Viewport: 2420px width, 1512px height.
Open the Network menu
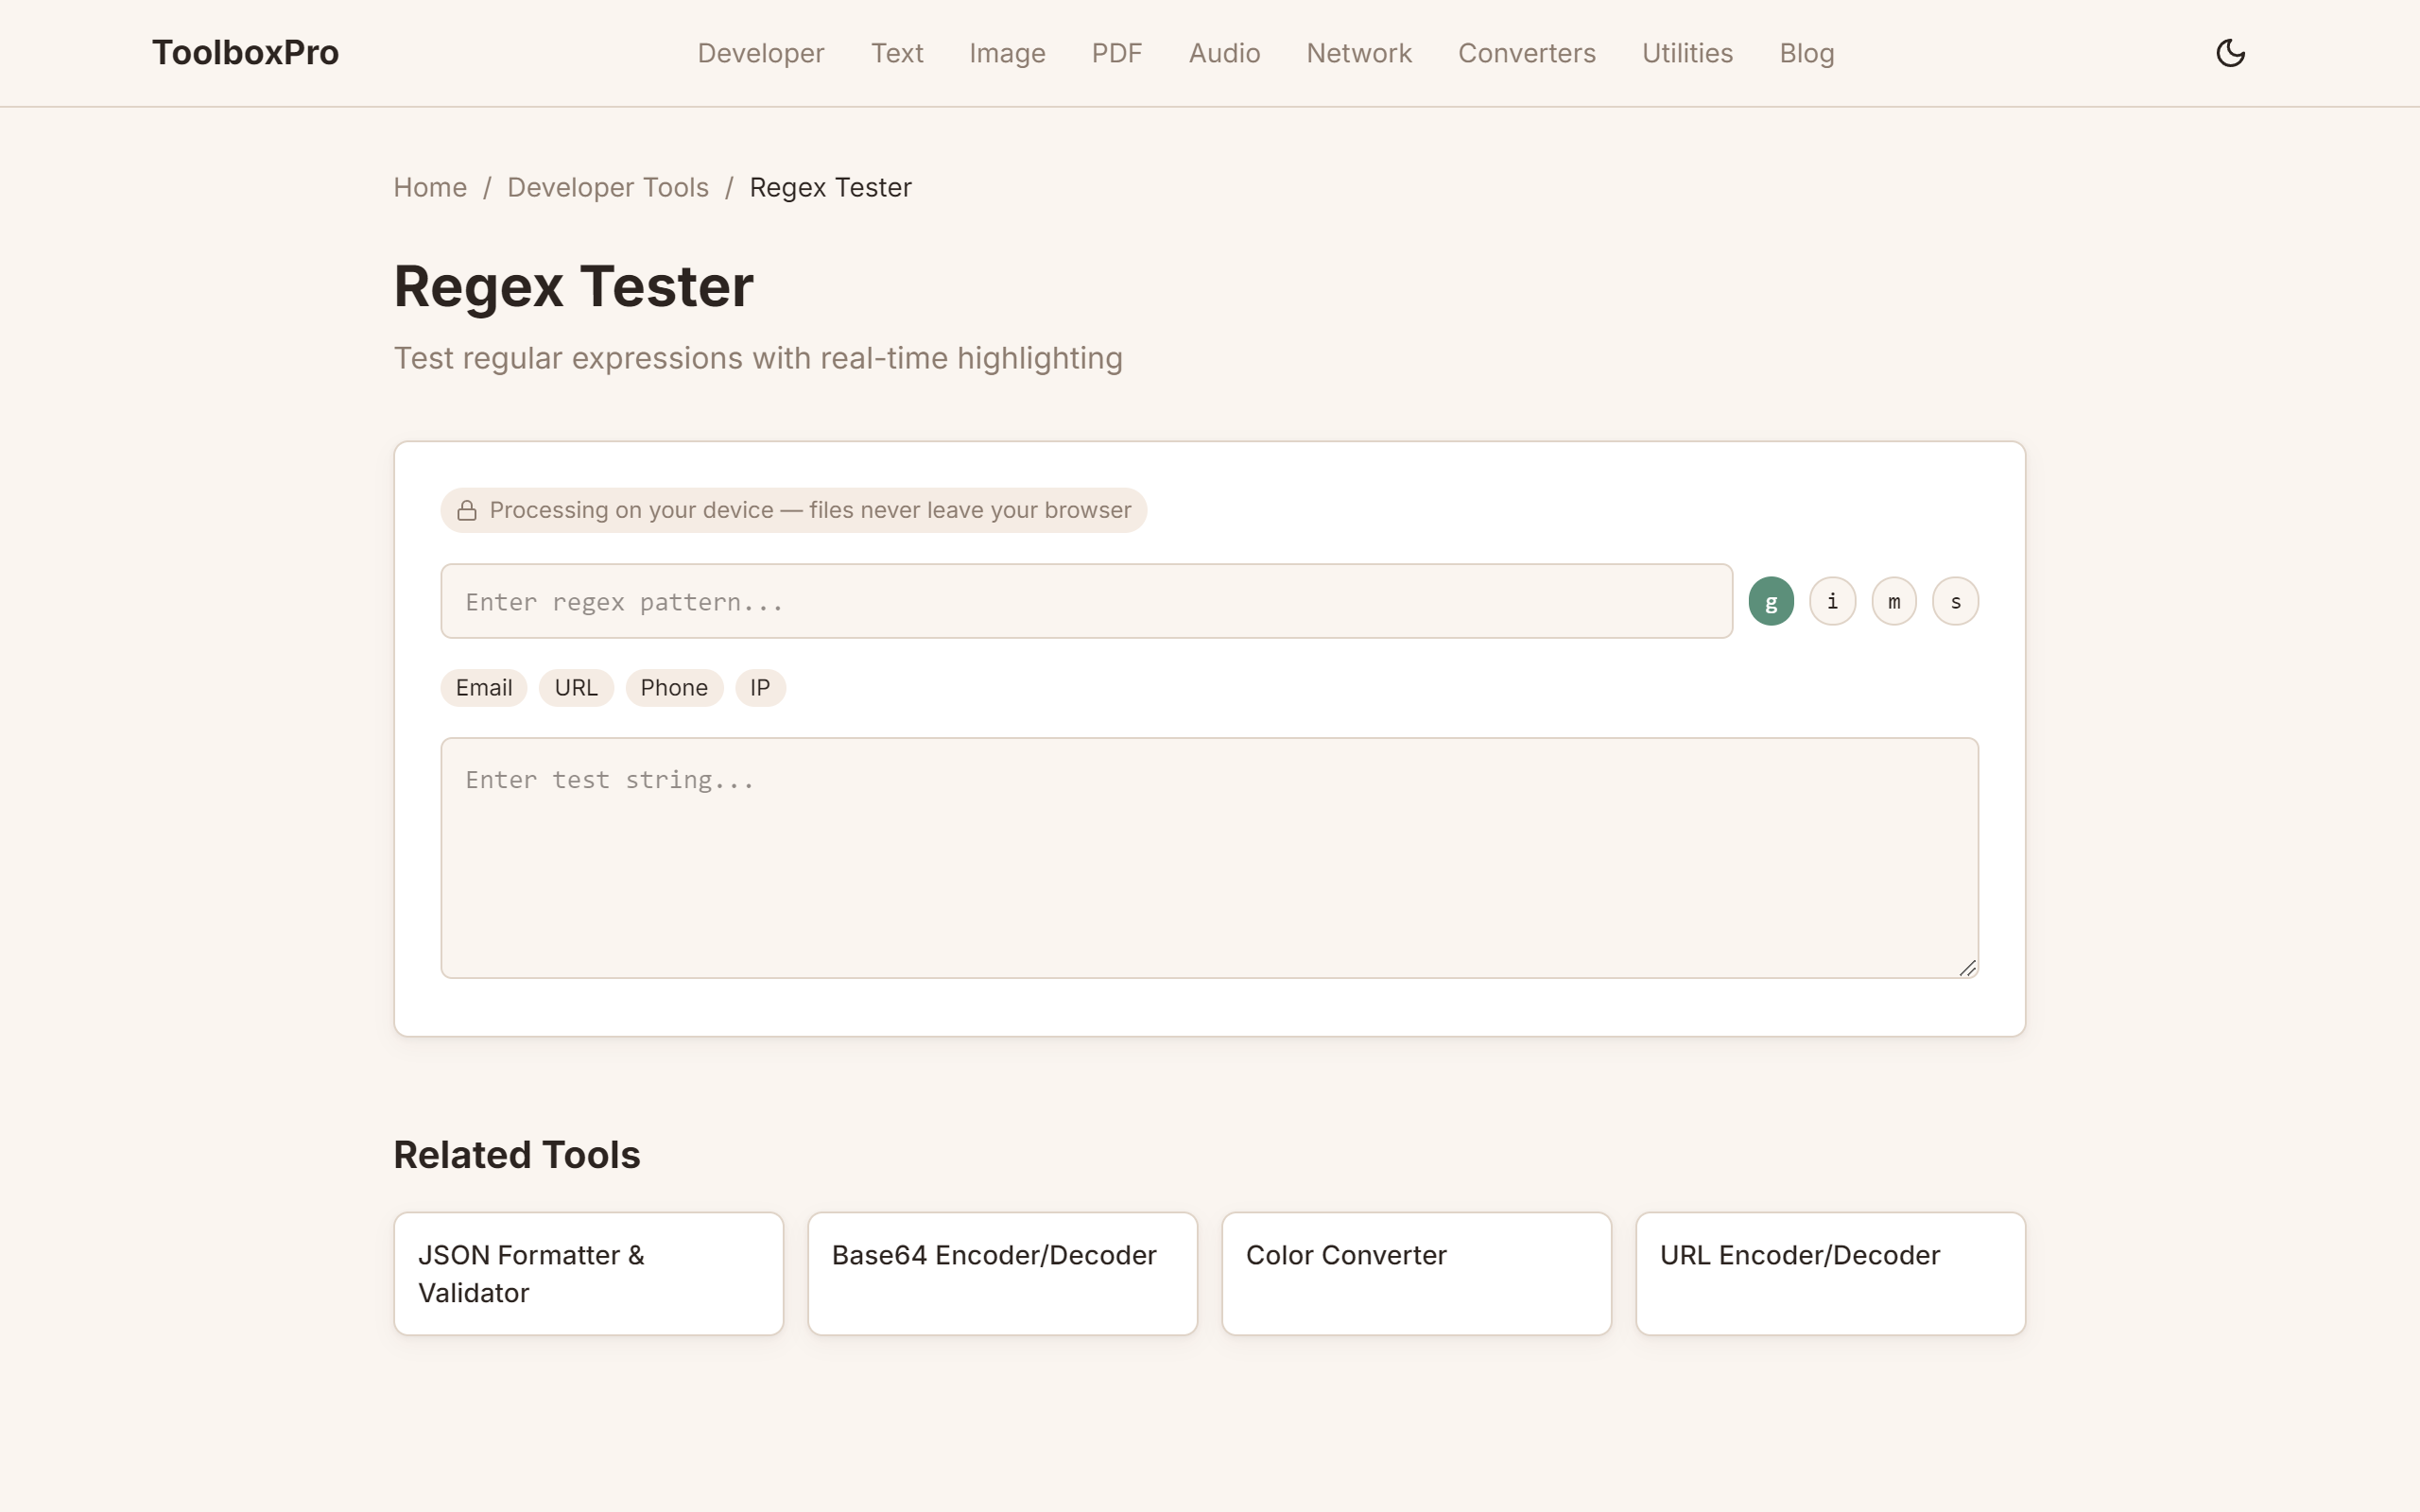(x=1359, y=53)
